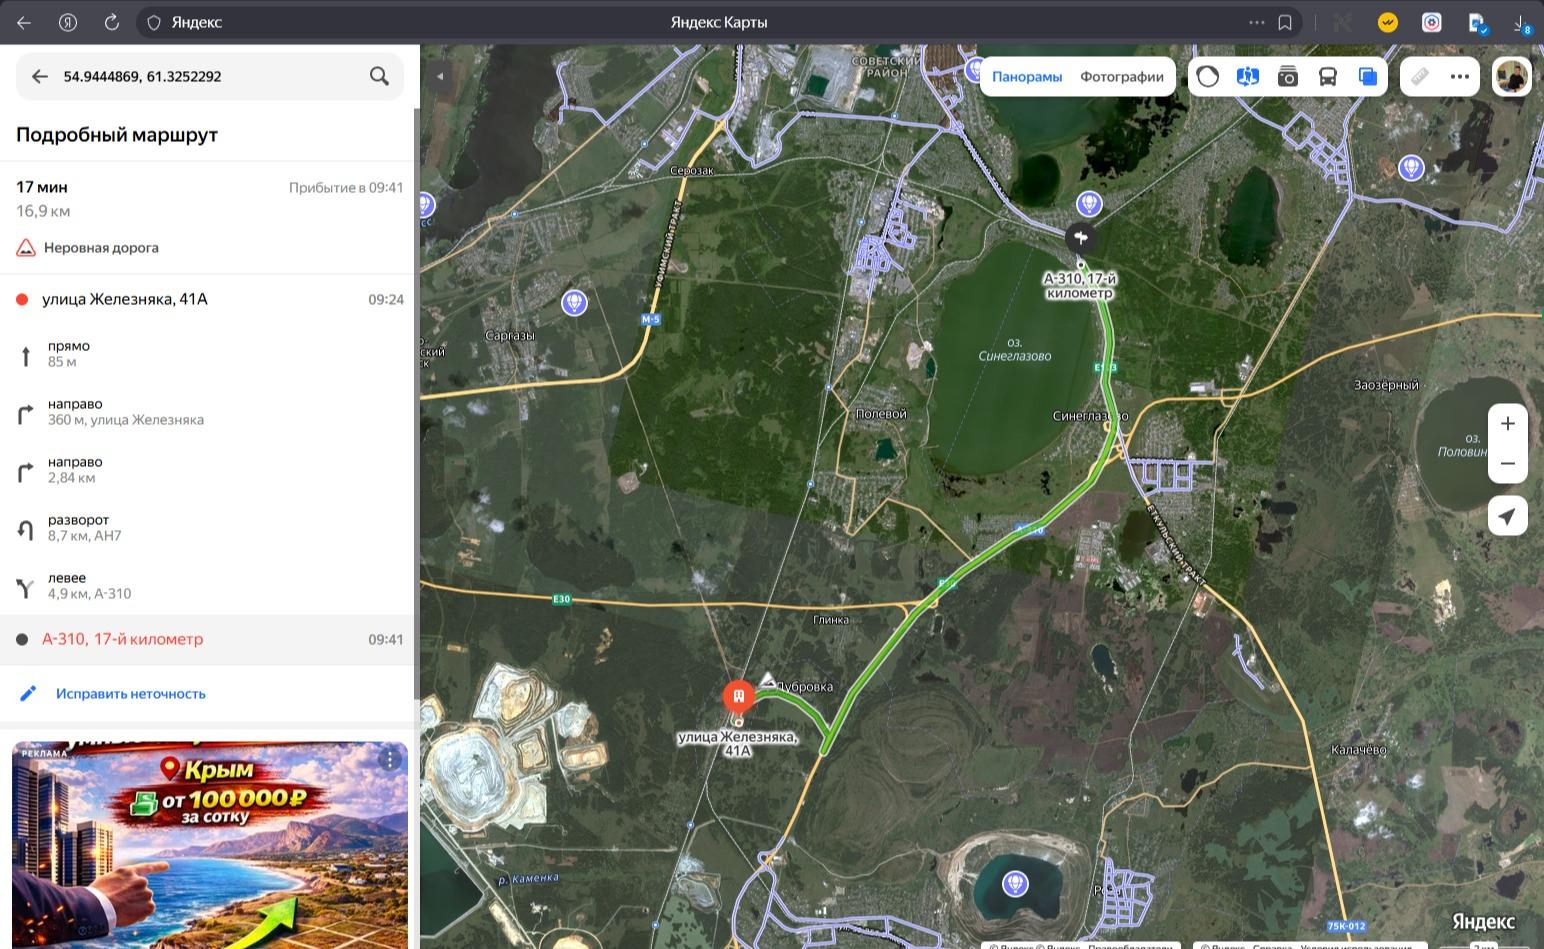Open panorama balloon on the quarry lake
The image size is (1544, 949).
[x=1015, y=884]
